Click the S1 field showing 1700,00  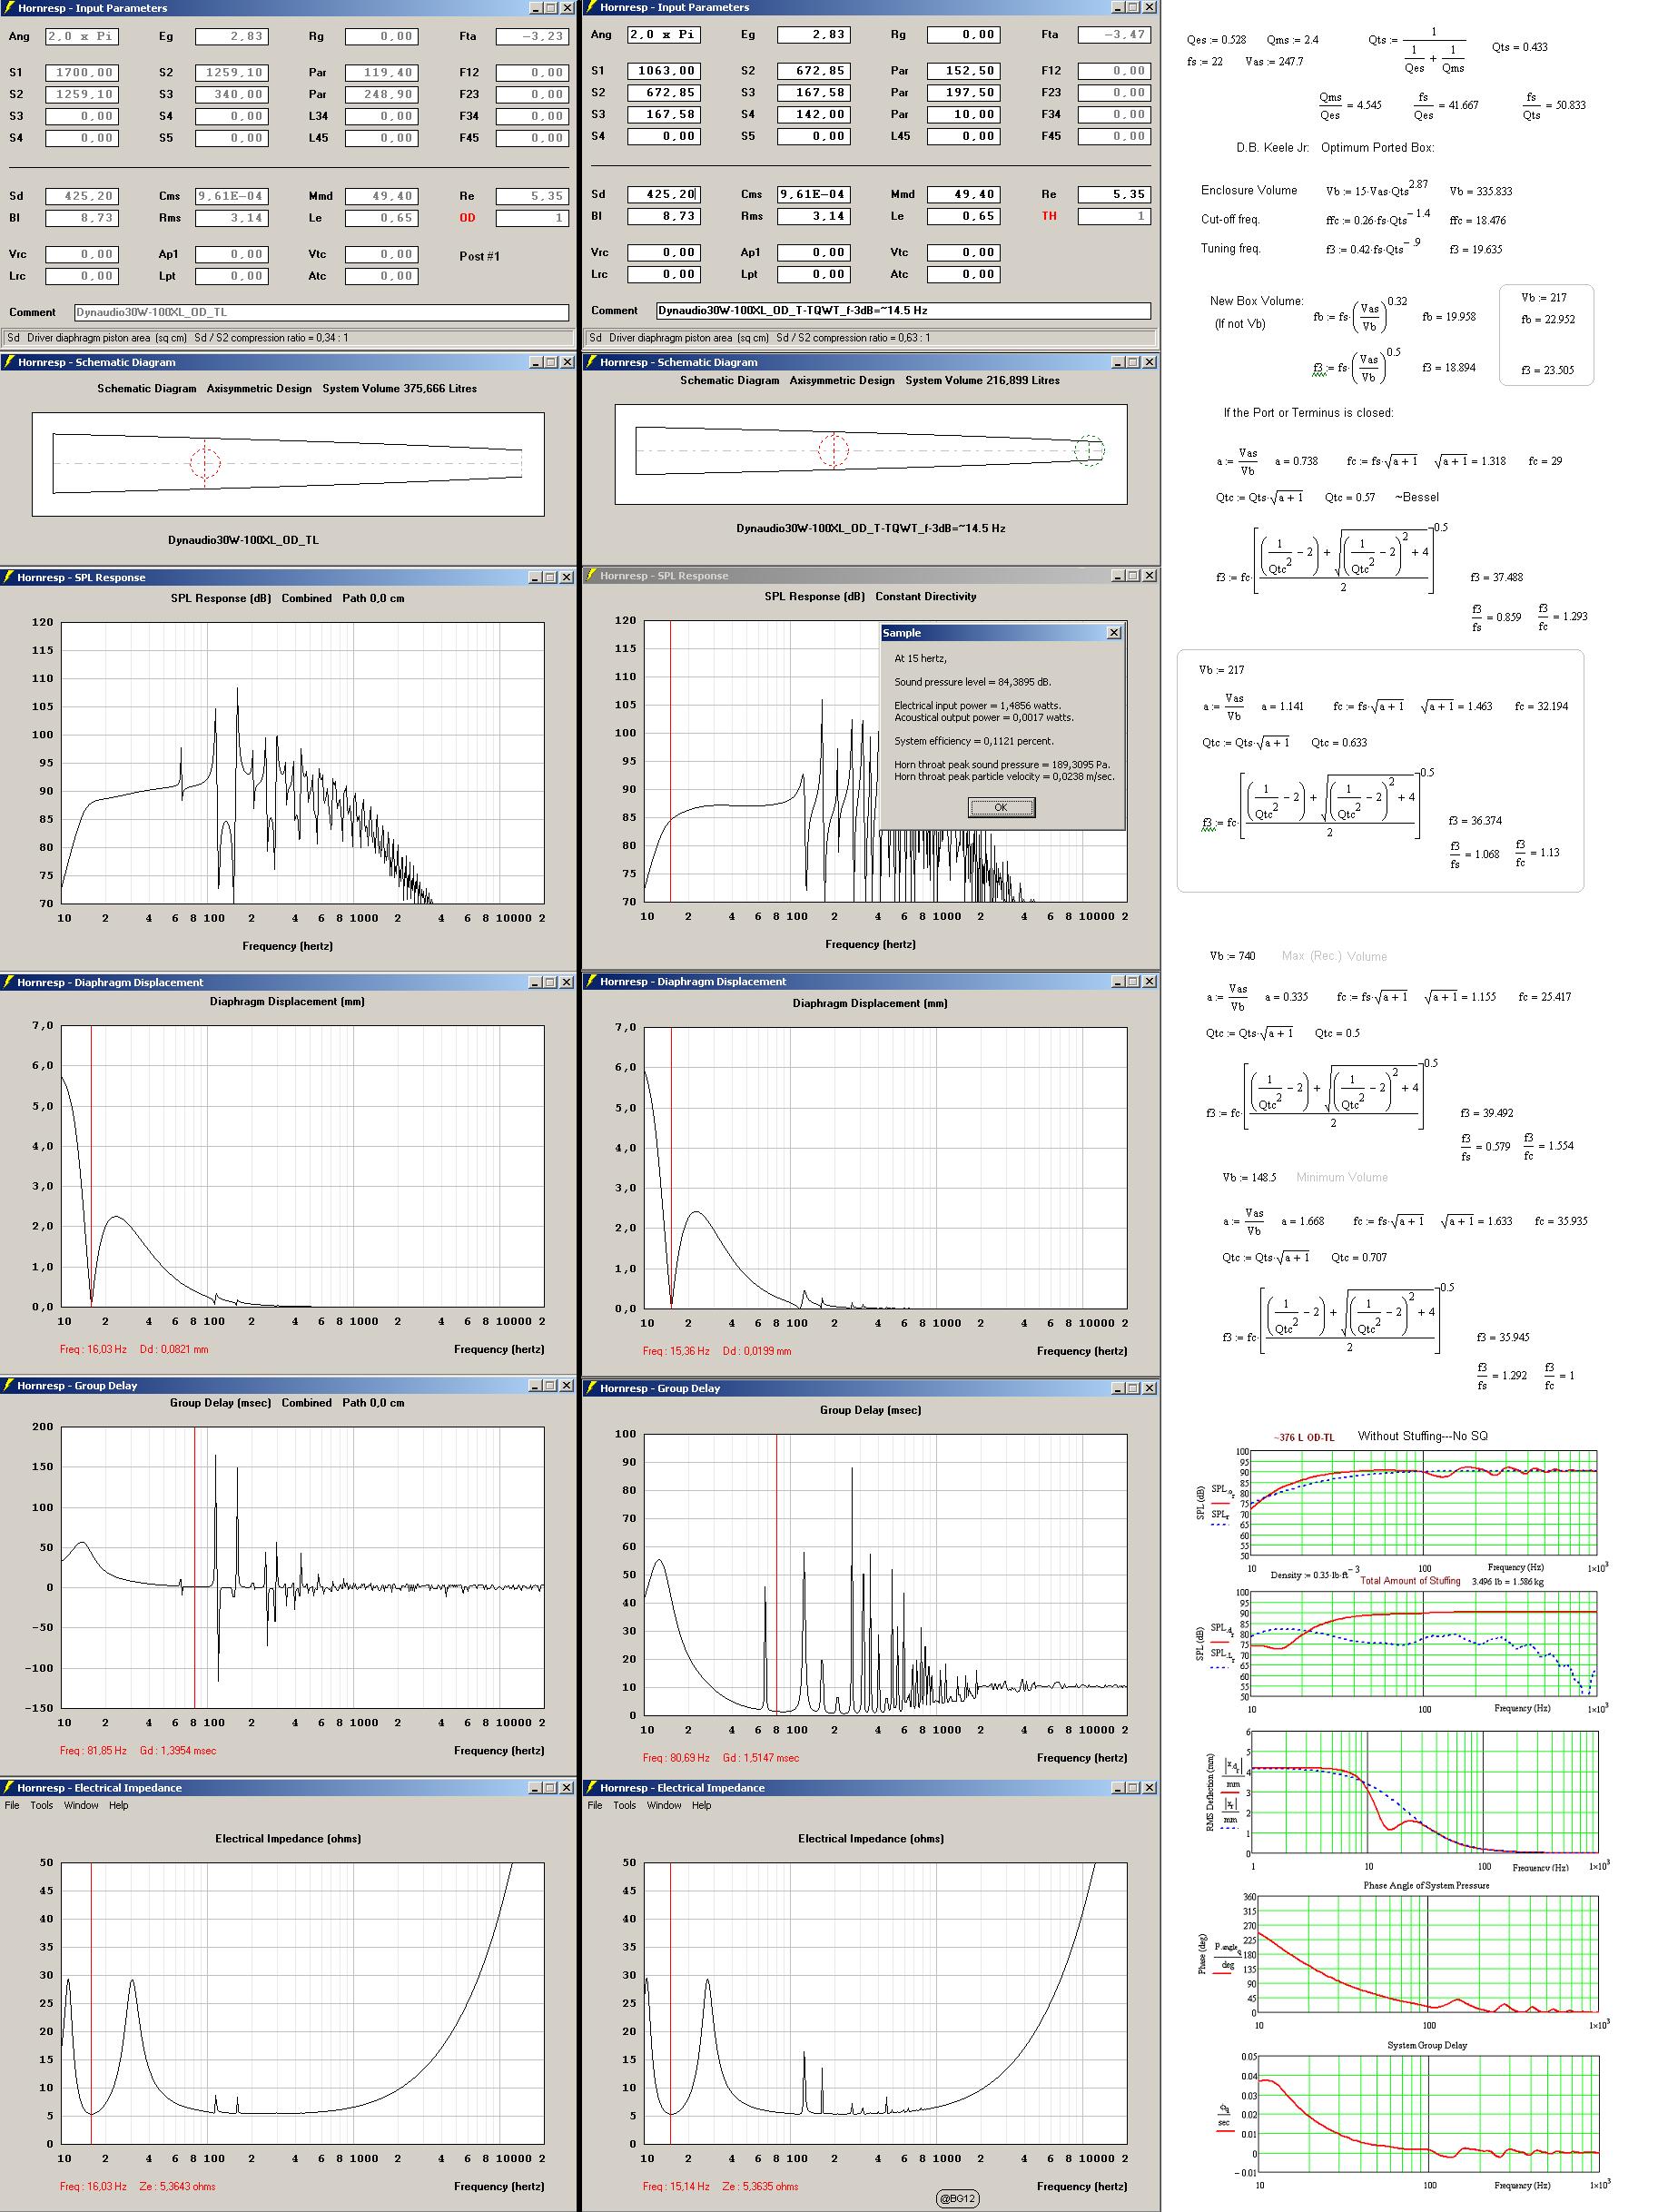(81, 72)
